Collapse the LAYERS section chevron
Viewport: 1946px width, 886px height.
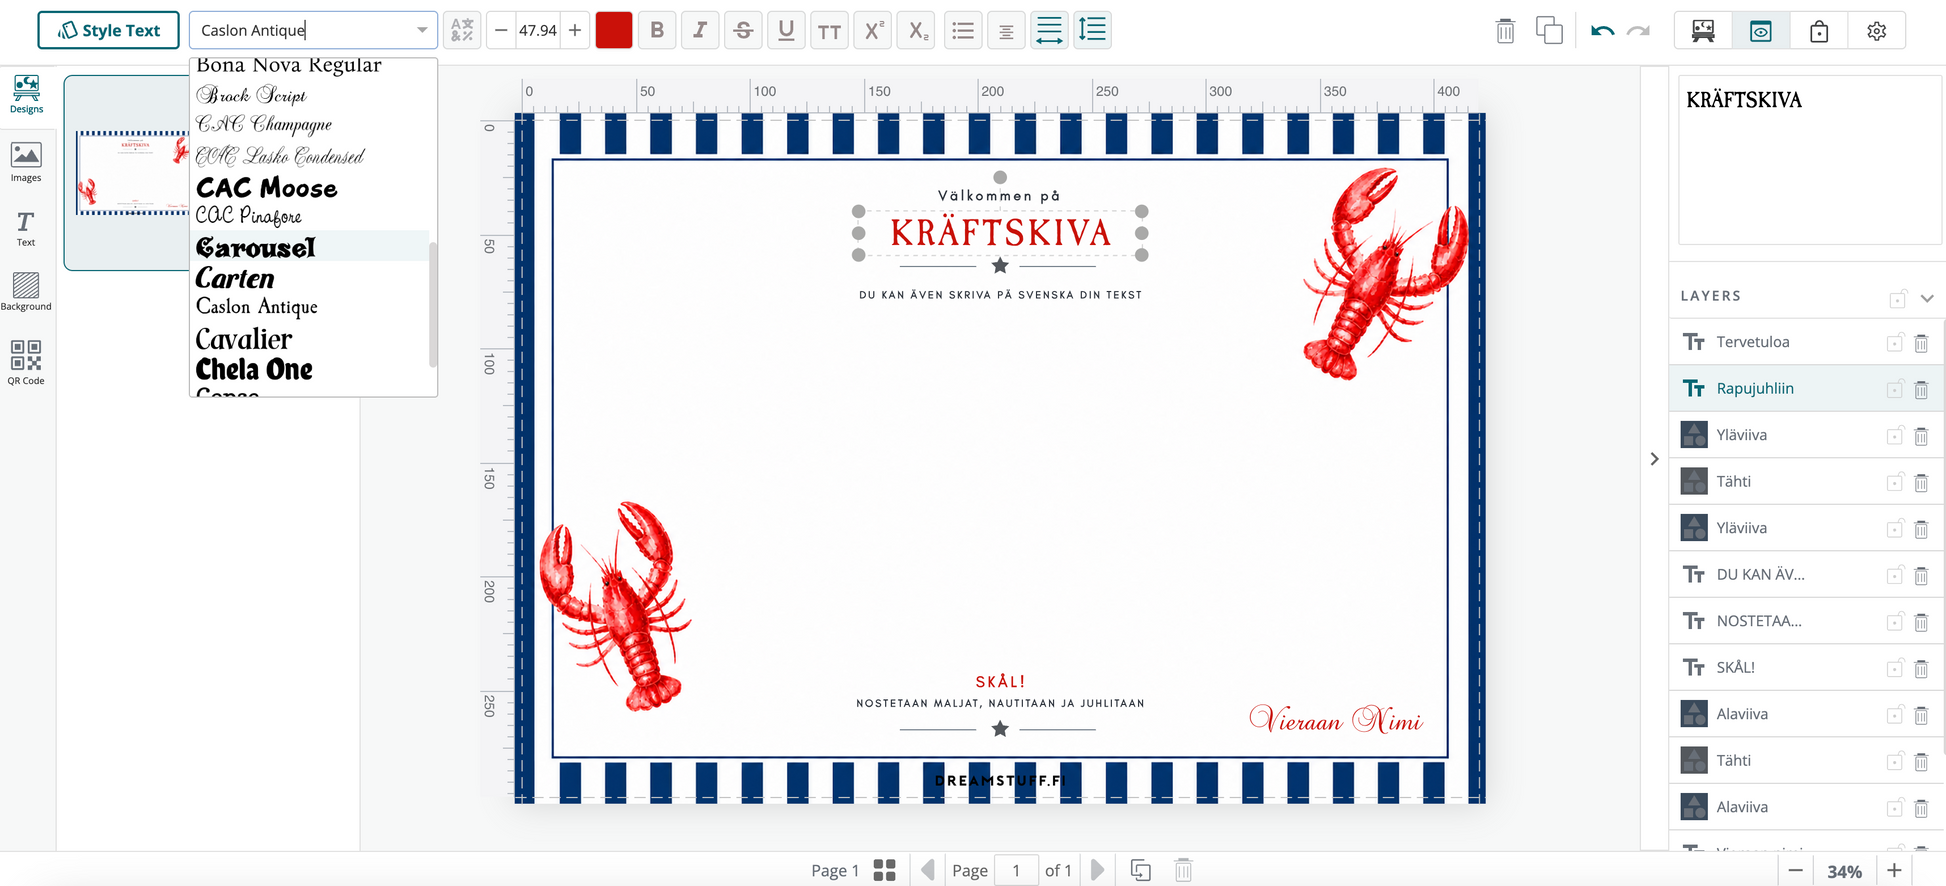coord(1927,298)
